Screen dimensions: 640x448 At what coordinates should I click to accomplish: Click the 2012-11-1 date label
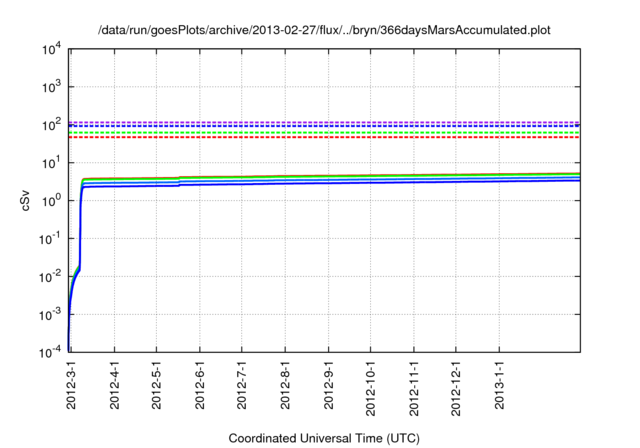click(414, 388)
